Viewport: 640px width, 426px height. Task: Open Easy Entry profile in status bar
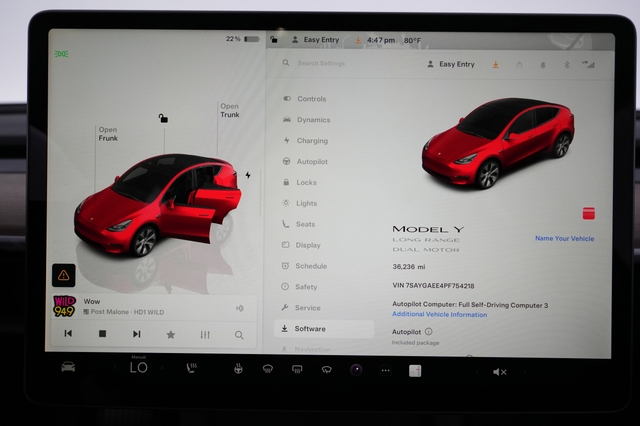click(316, 40)
